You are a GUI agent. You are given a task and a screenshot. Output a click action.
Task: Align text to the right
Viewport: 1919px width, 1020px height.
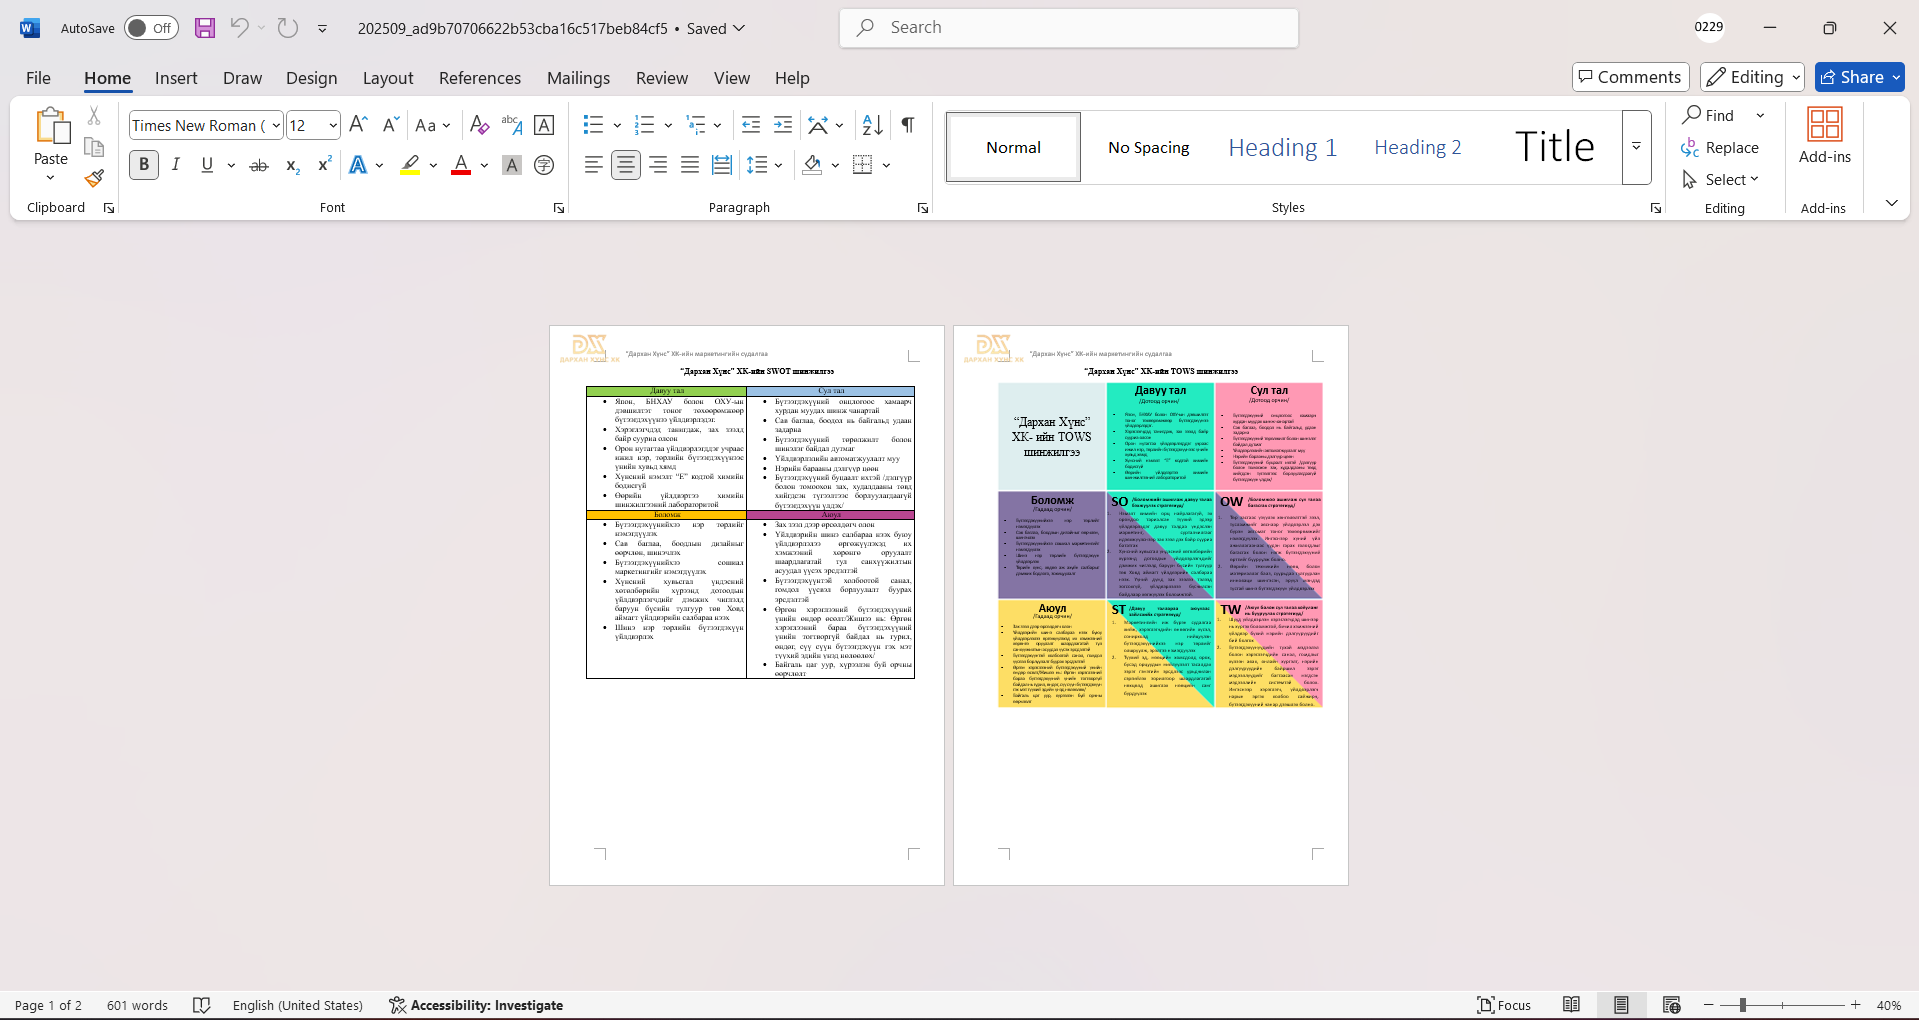click(658, 165)
